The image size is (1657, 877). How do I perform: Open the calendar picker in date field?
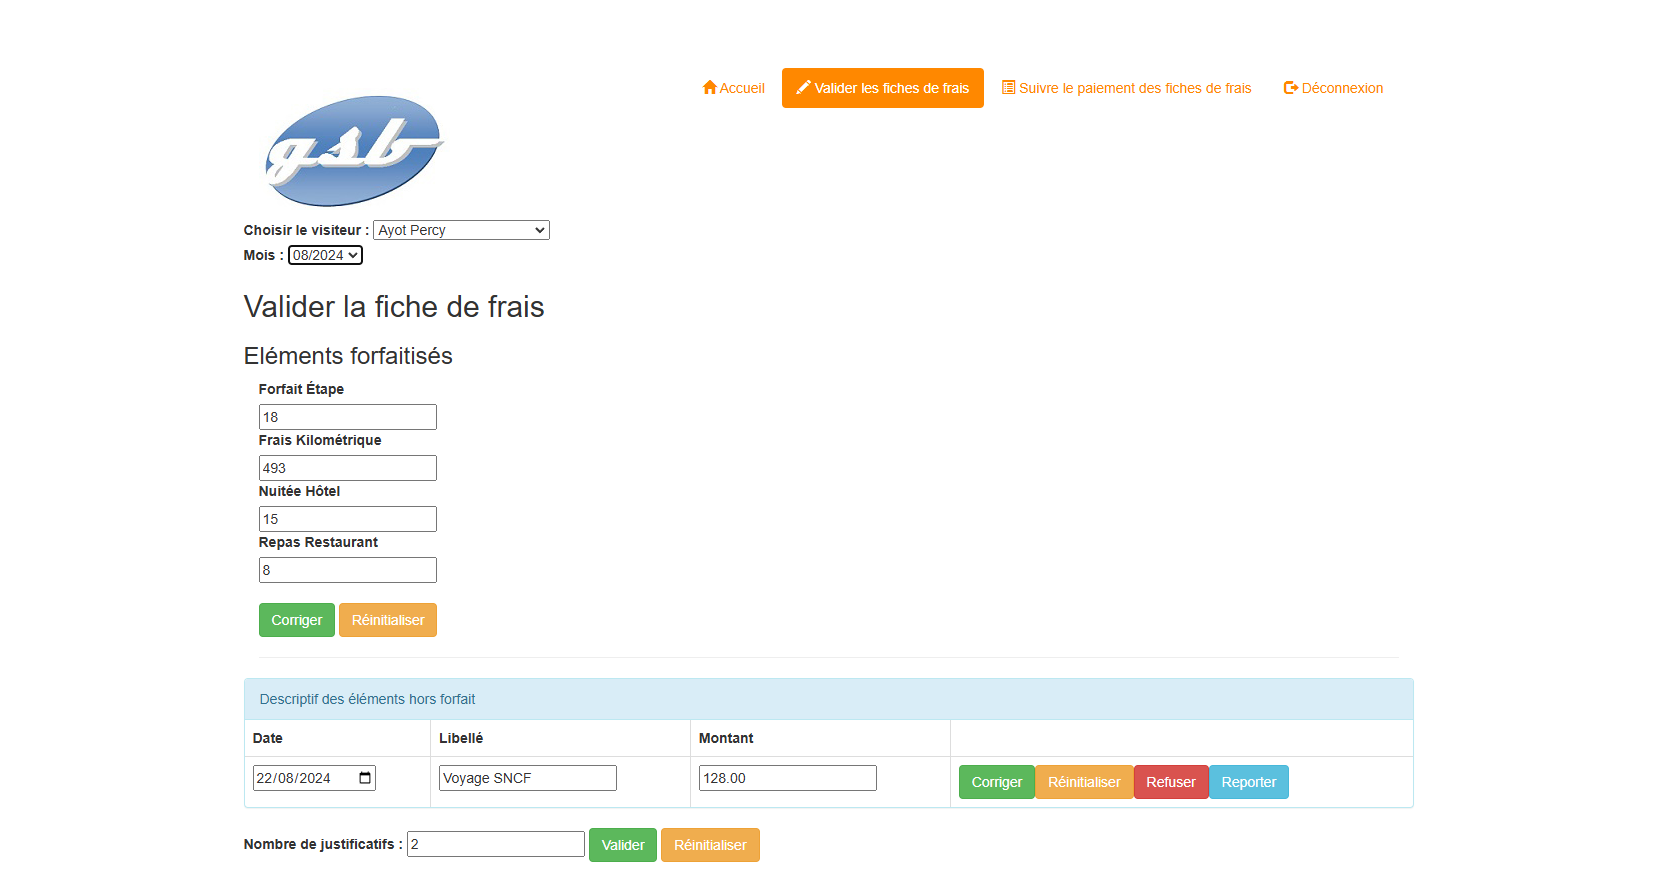[x=365, y=778]
